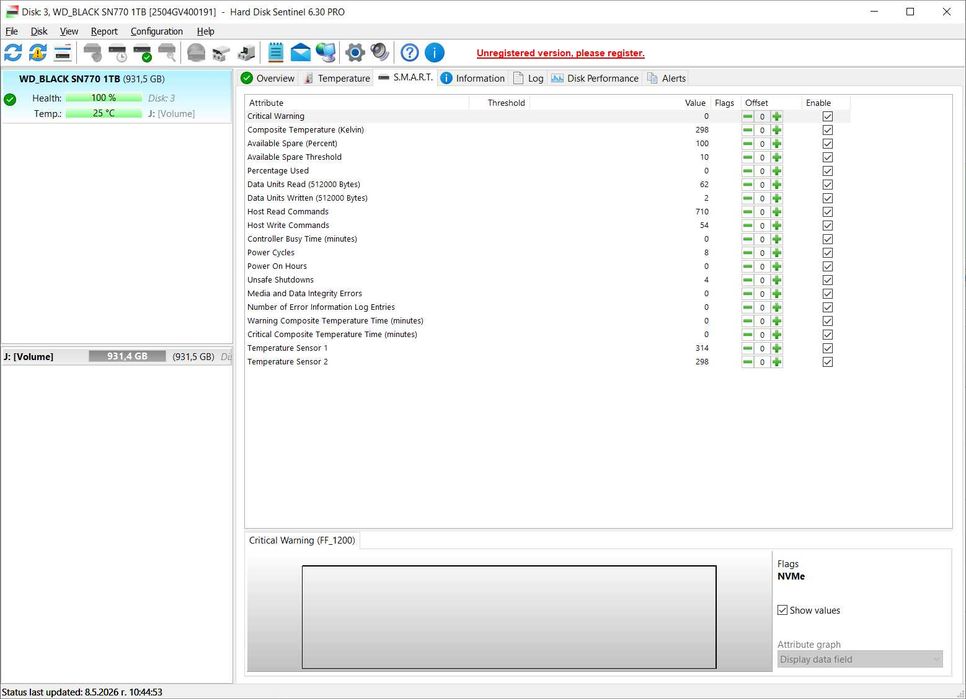Click the blue envelope email toolbar icon

pyautogui.click(x=301, y=53)
